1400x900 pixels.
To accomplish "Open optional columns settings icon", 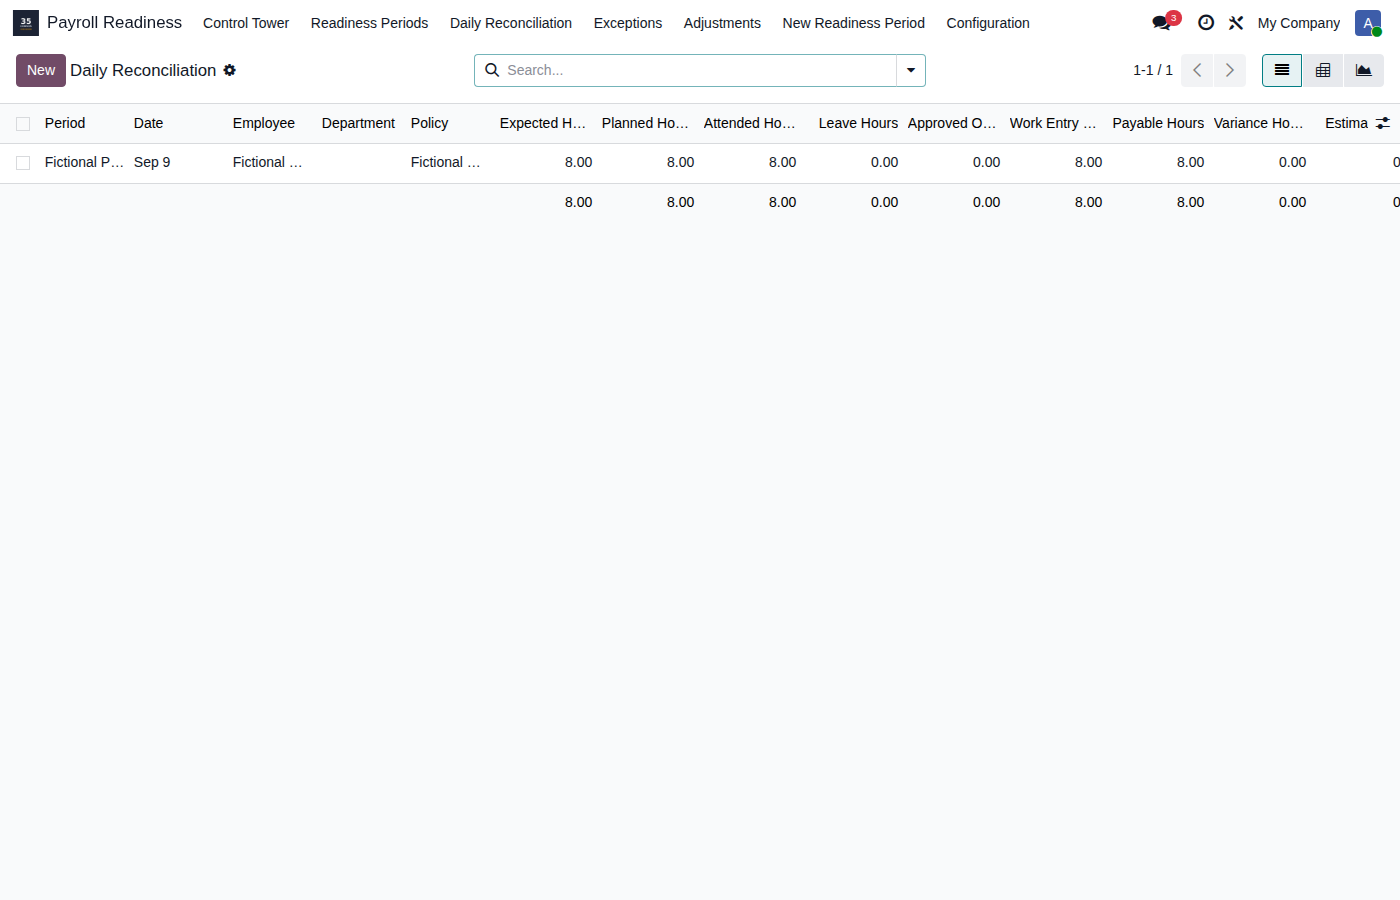I will point(1383,123).
